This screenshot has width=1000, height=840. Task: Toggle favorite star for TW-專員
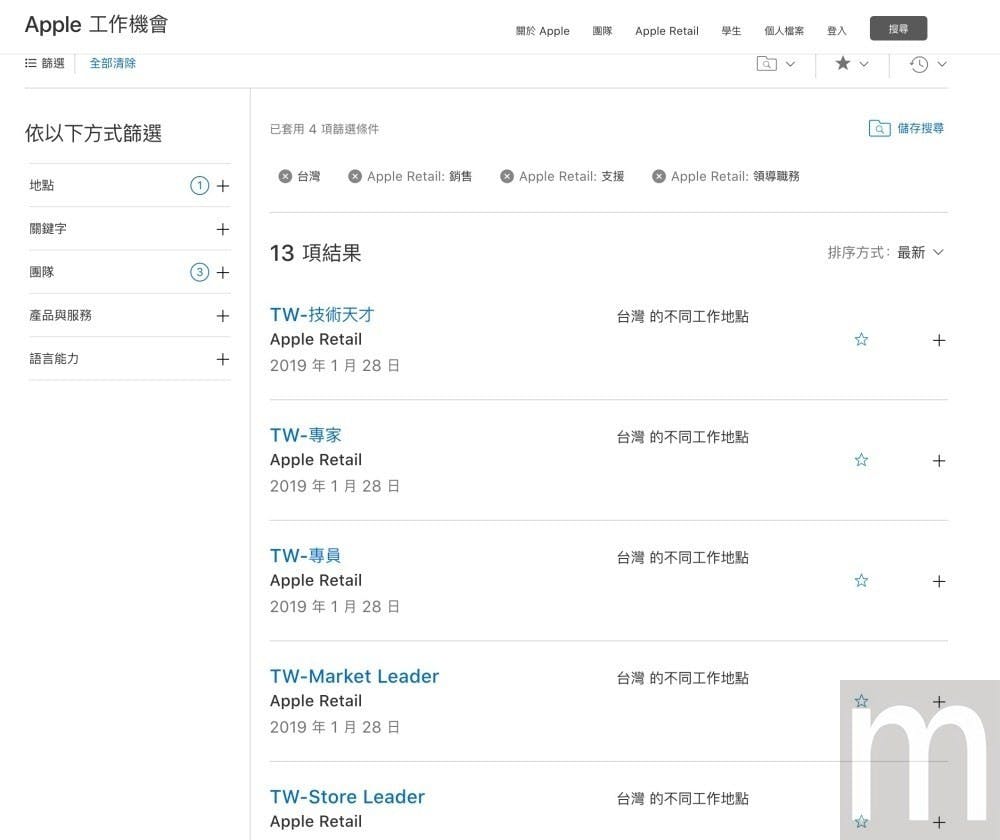coord(861,581)
